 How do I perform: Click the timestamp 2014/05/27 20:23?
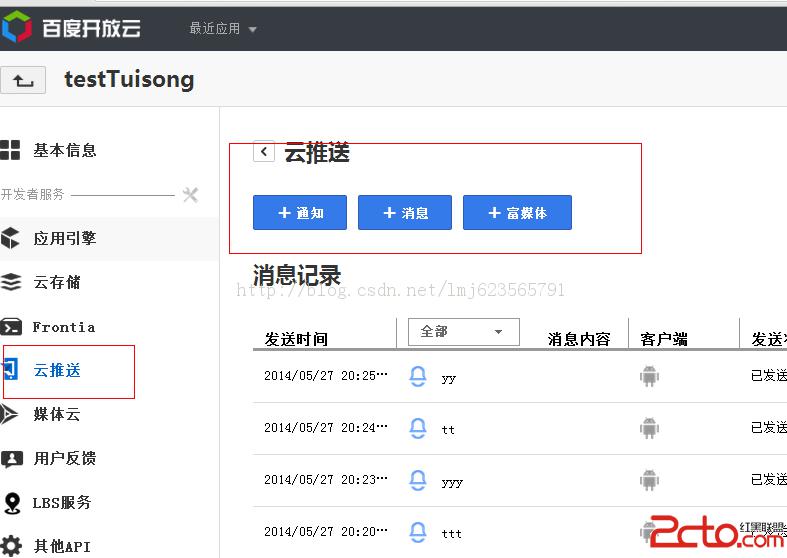tap(326, 480)
